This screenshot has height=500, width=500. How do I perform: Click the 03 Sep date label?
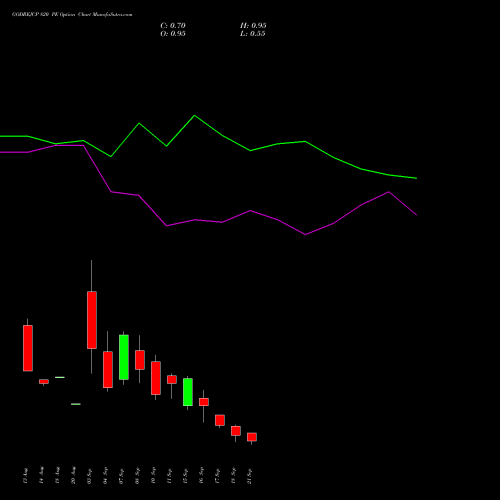(x=90, y=476)
